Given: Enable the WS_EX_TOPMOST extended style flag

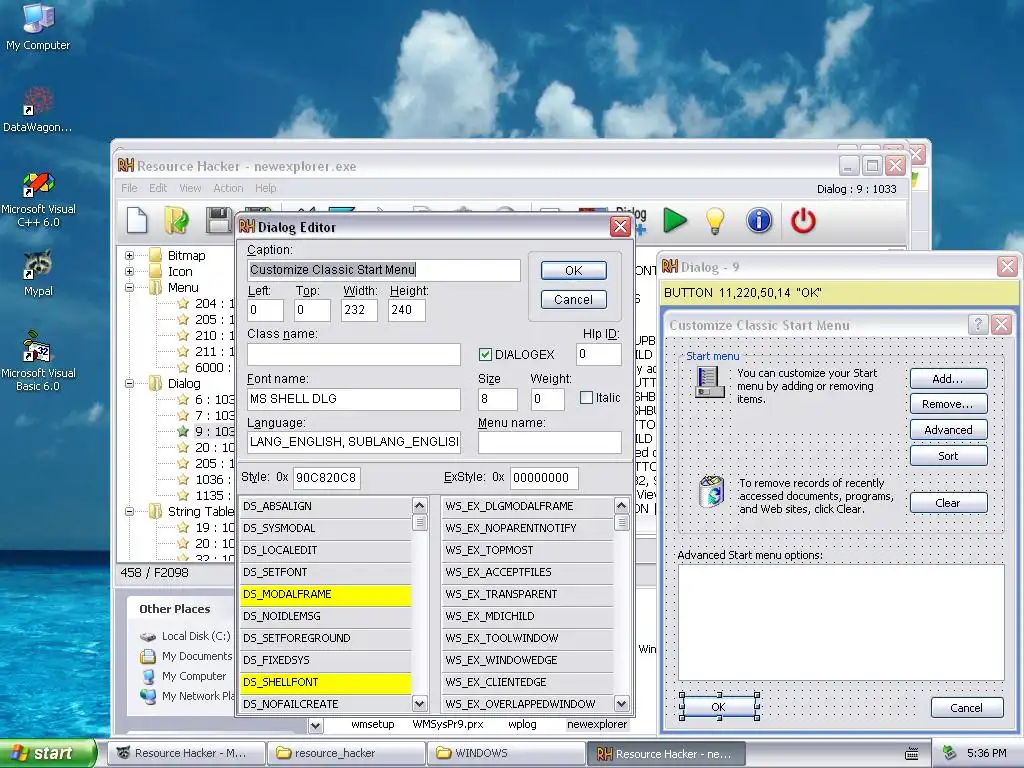Looking at the screenshot, I should pyautogui.click(x=528, y=551).
